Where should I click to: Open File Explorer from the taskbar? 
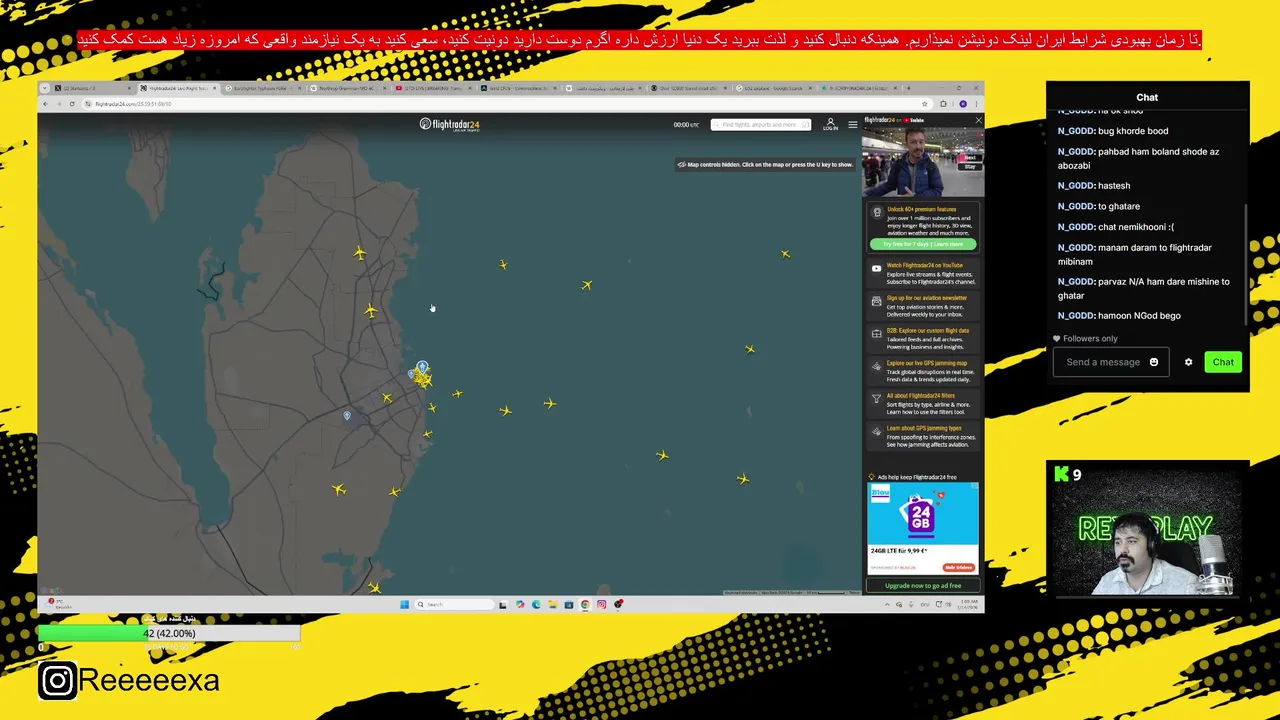click(x=552, y=604)
